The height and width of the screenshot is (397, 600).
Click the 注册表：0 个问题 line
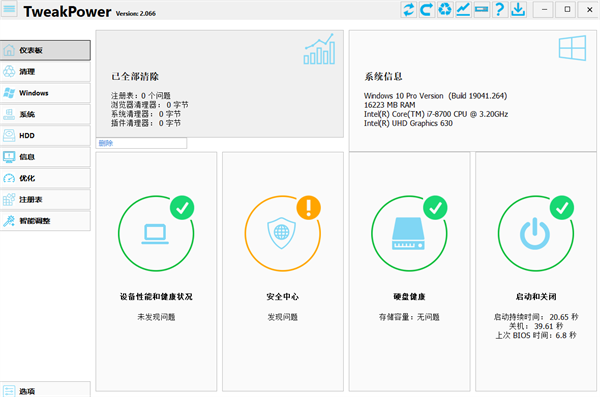pos(141,96)
